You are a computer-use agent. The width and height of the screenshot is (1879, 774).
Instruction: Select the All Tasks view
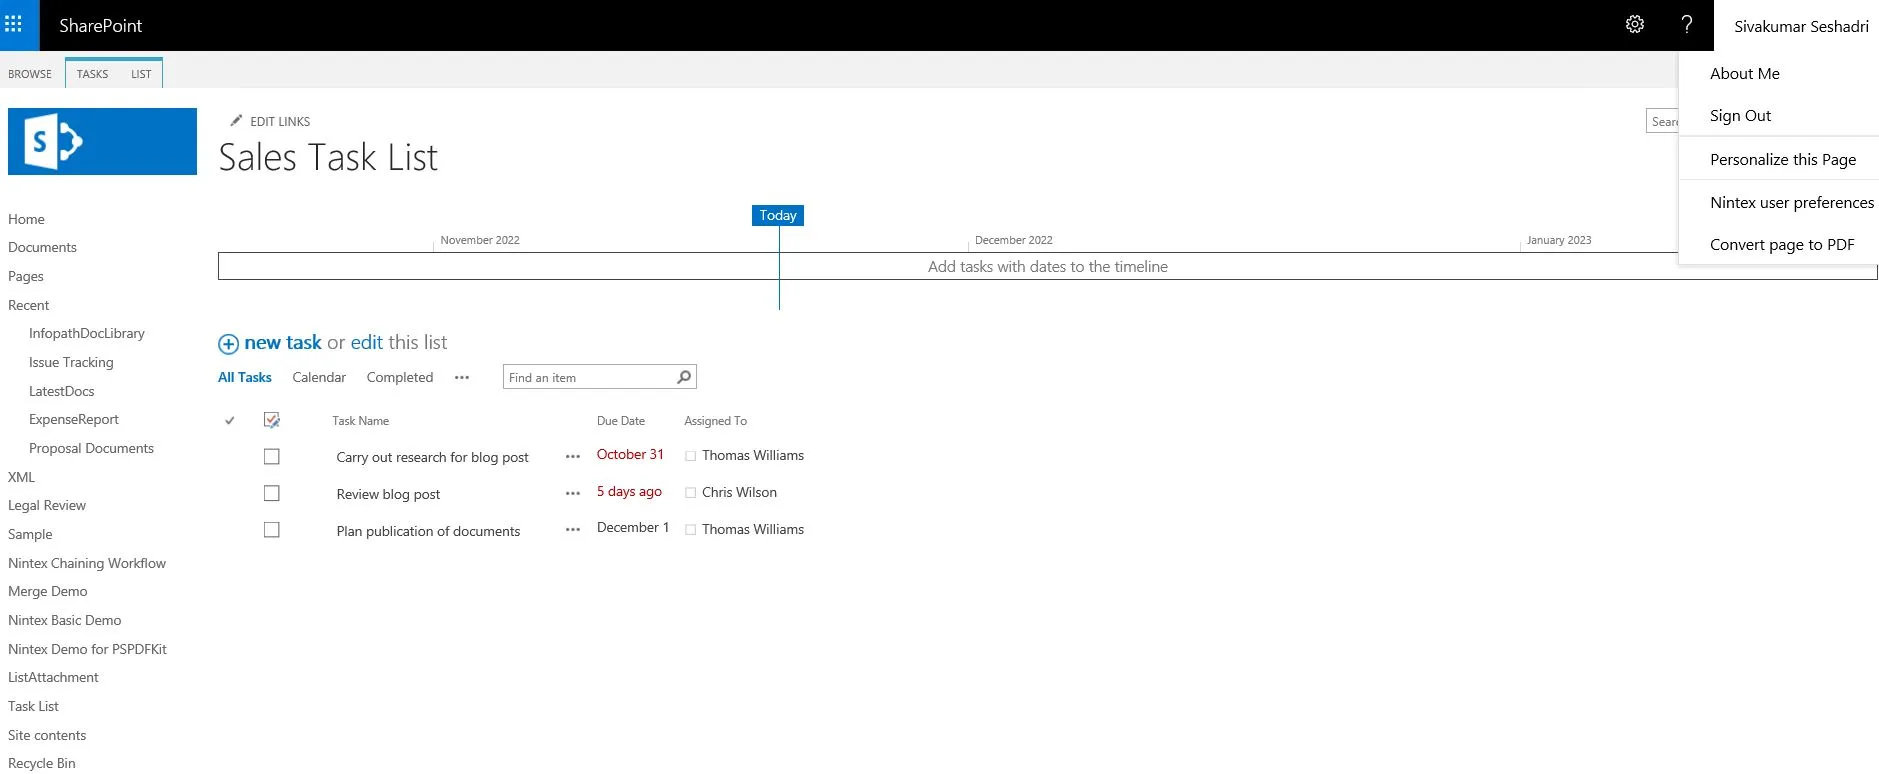point(245,378)
